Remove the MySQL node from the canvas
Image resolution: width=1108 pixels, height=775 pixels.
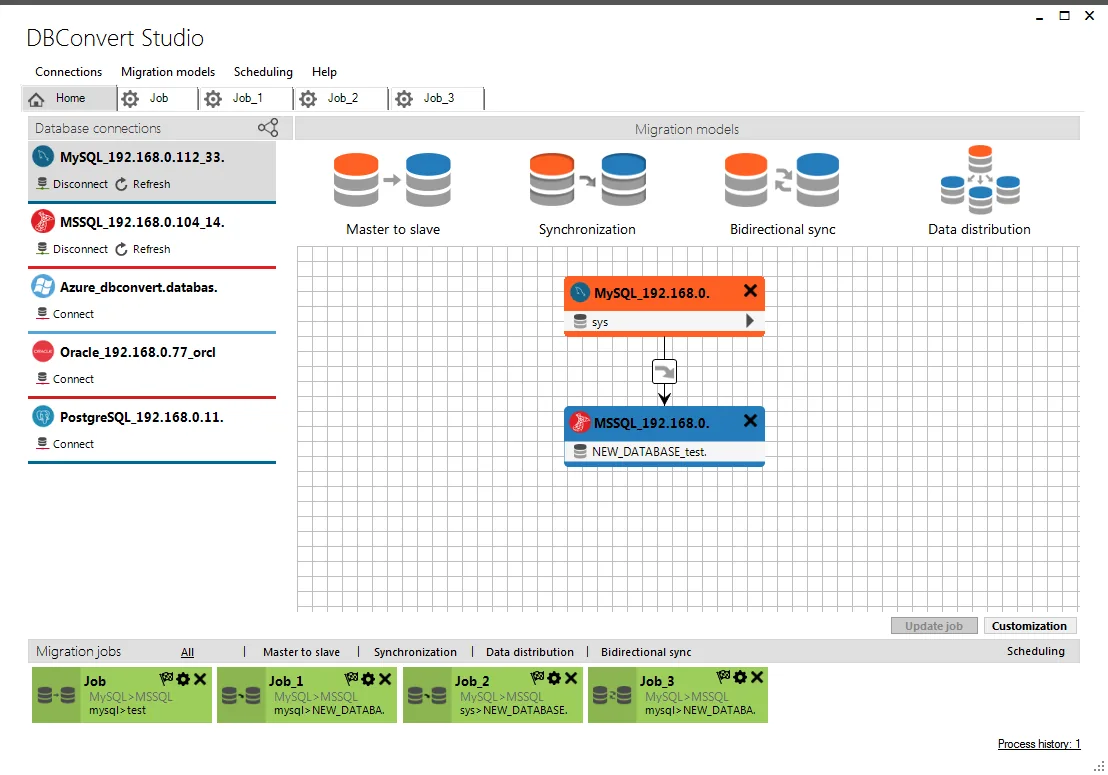(x=750, y=290)
